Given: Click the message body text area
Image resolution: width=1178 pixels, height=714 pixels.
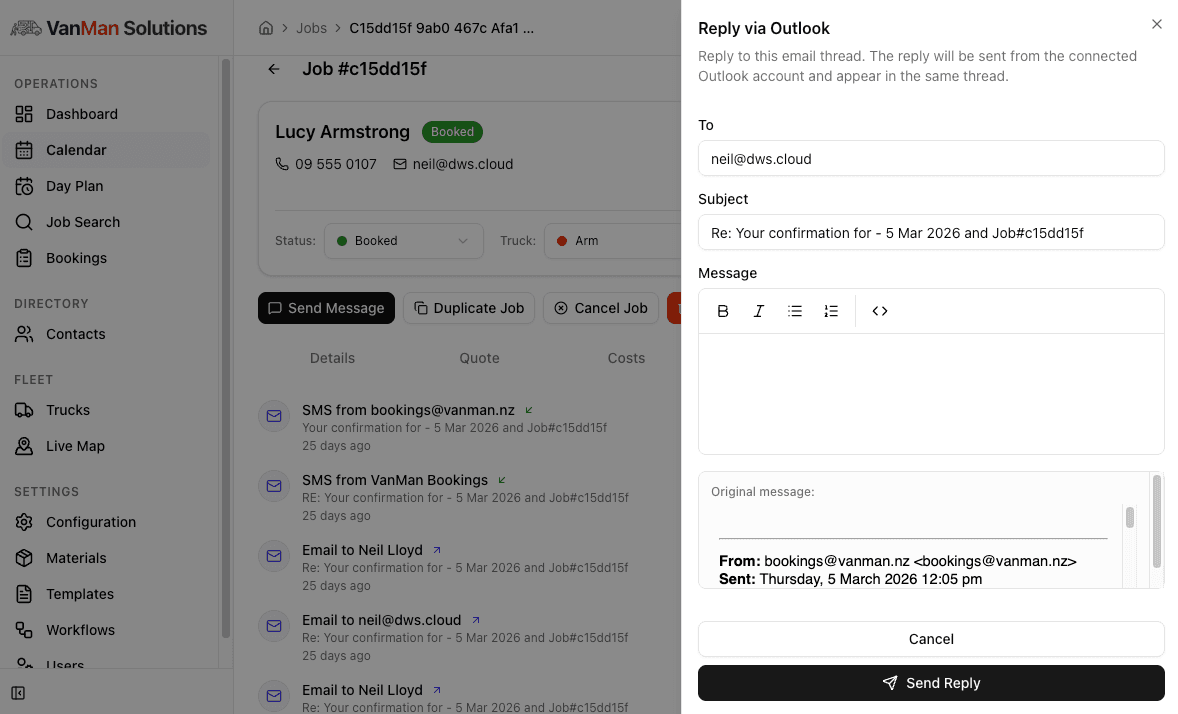Looking at the screenshot, I should [931, 393].
